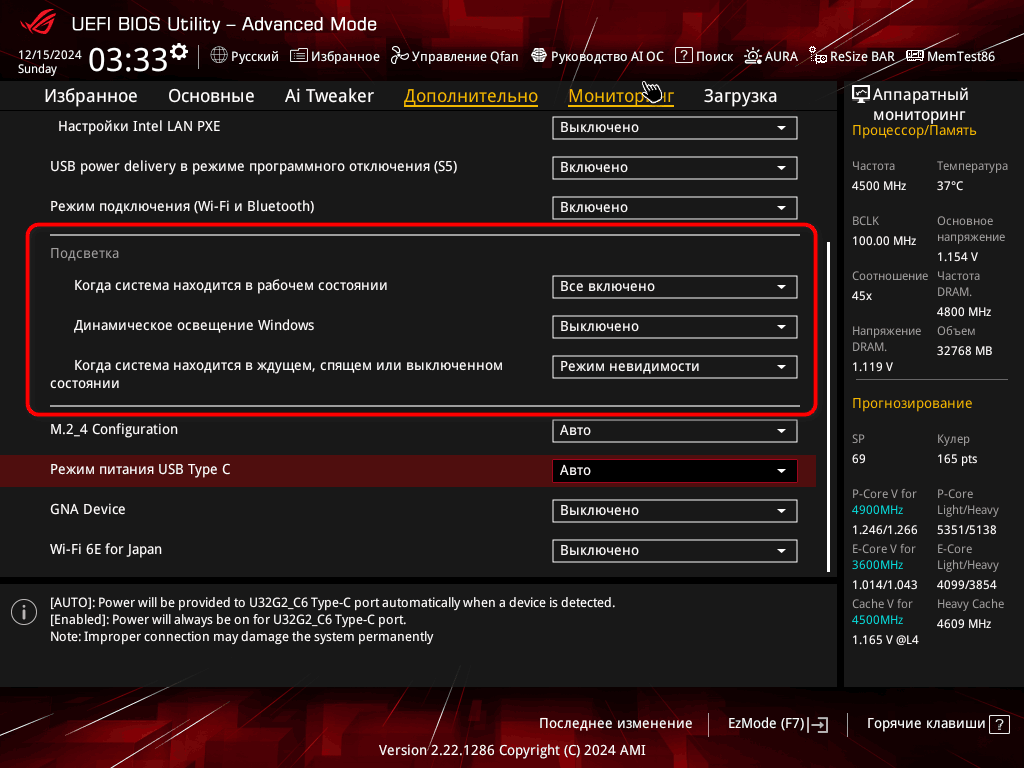Toggle ReSize BAR icon
The image size is (1024, 768).
tap(818, 56)
